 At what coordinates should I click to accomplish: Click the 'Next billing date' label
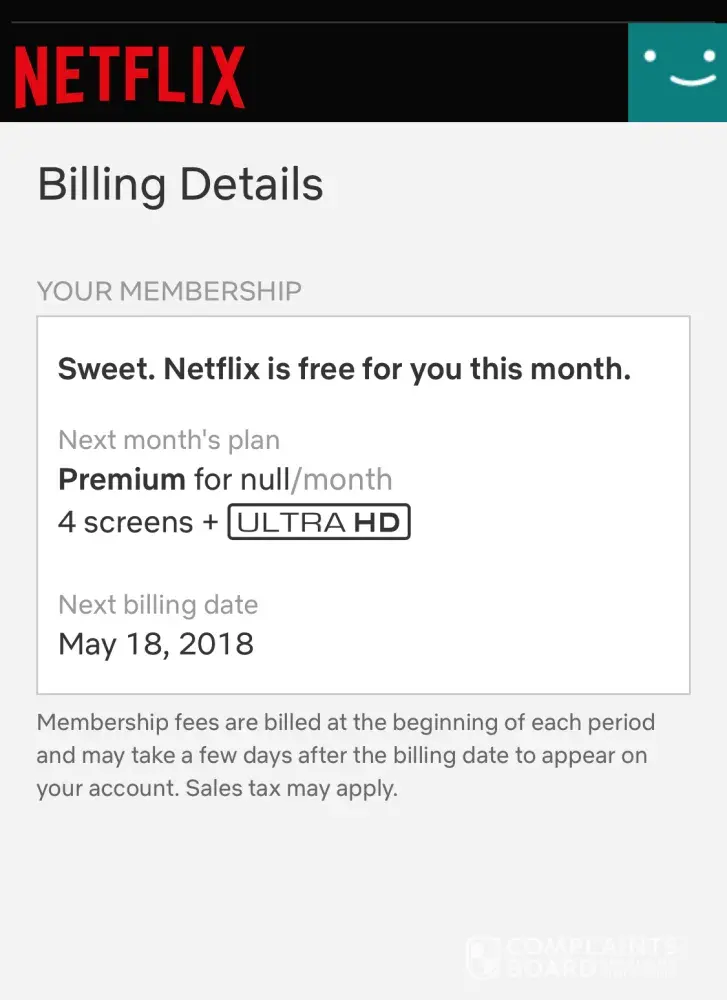click(x=158, y=605)
